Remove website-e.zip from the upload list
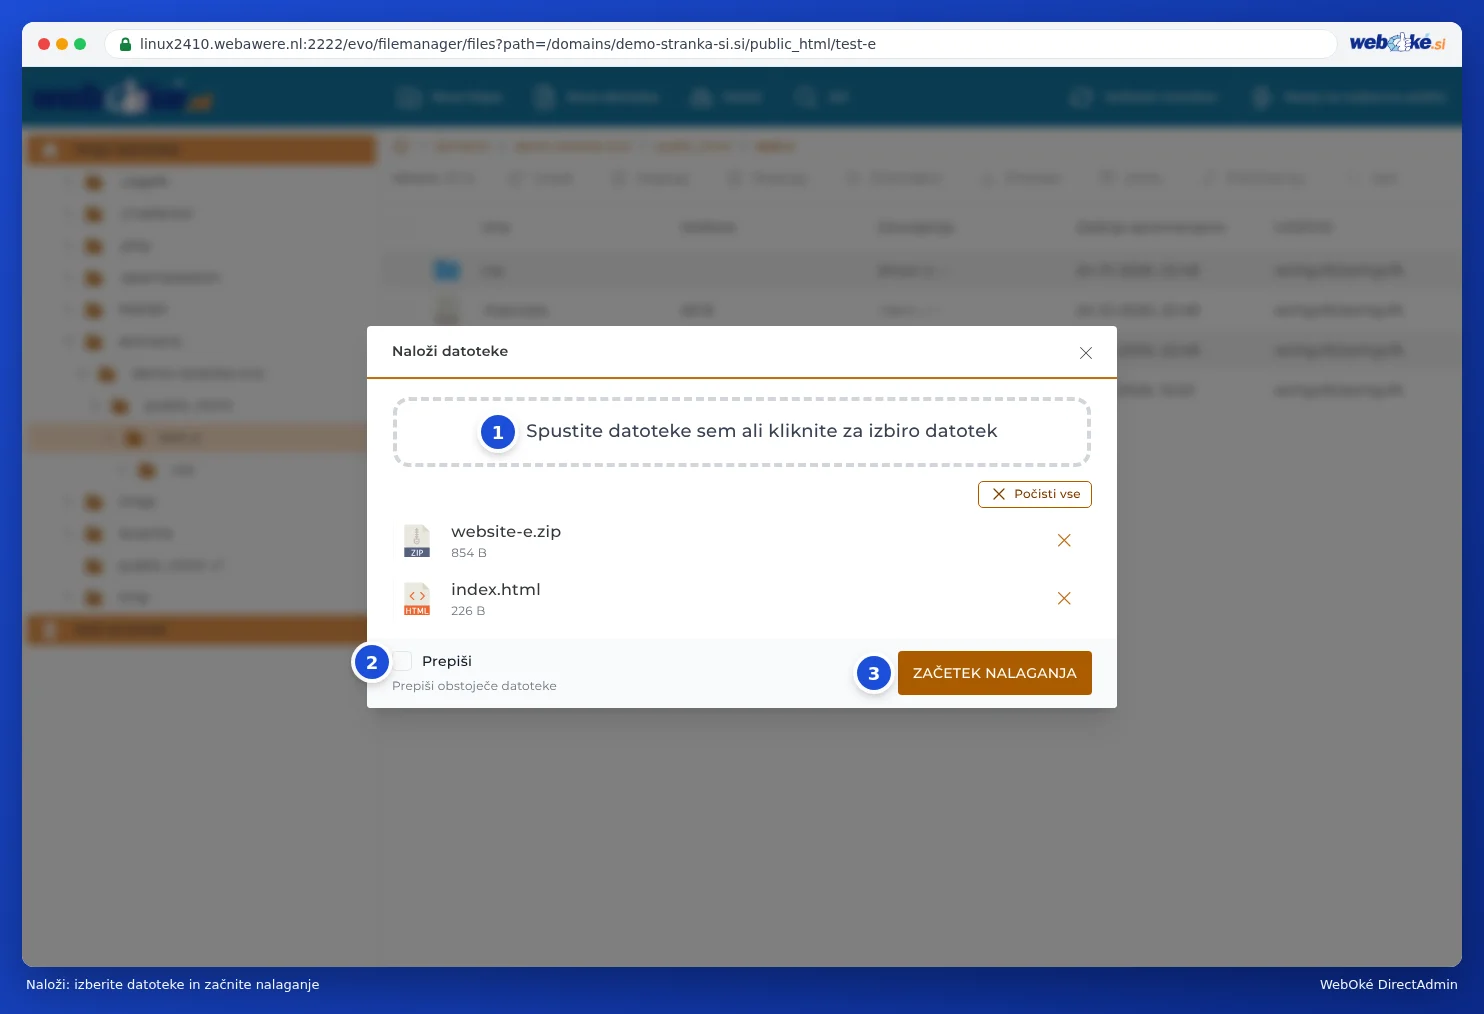 [x=1064, y=541]
